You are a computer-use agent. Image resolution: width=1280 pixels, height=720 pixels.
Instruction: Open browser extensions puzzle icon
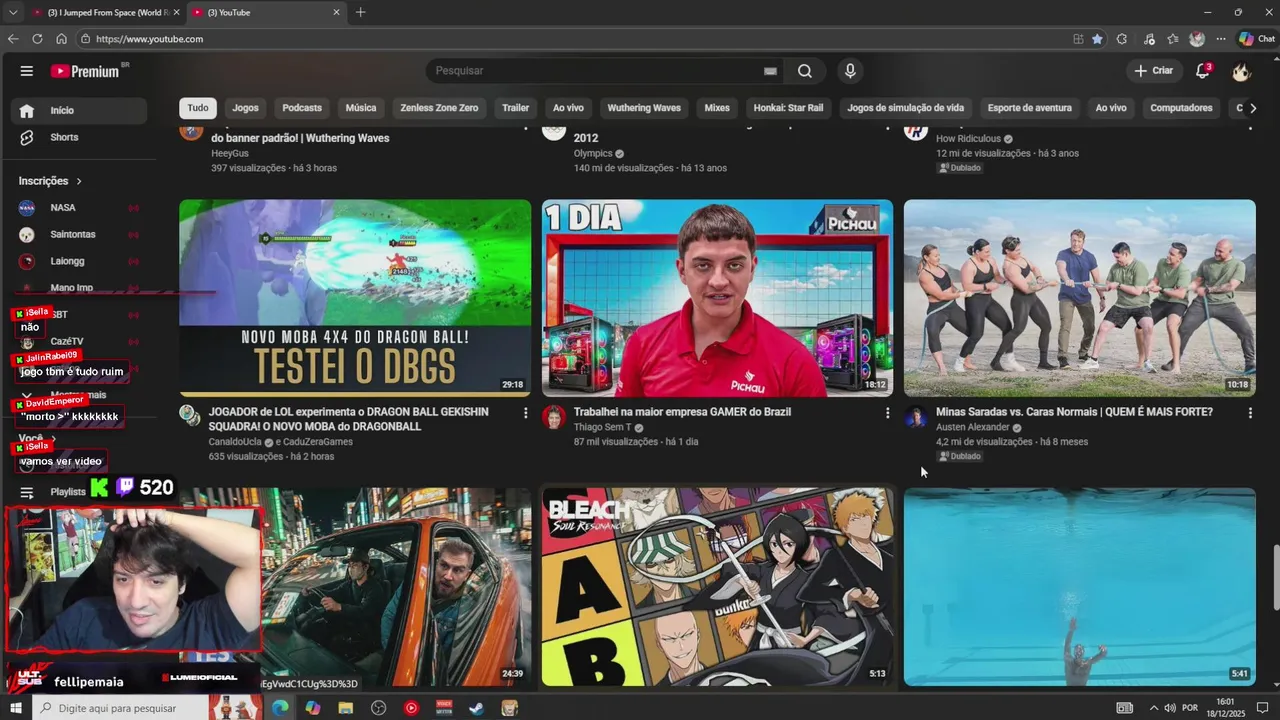pyautogui.click(x=1122, y=39)
